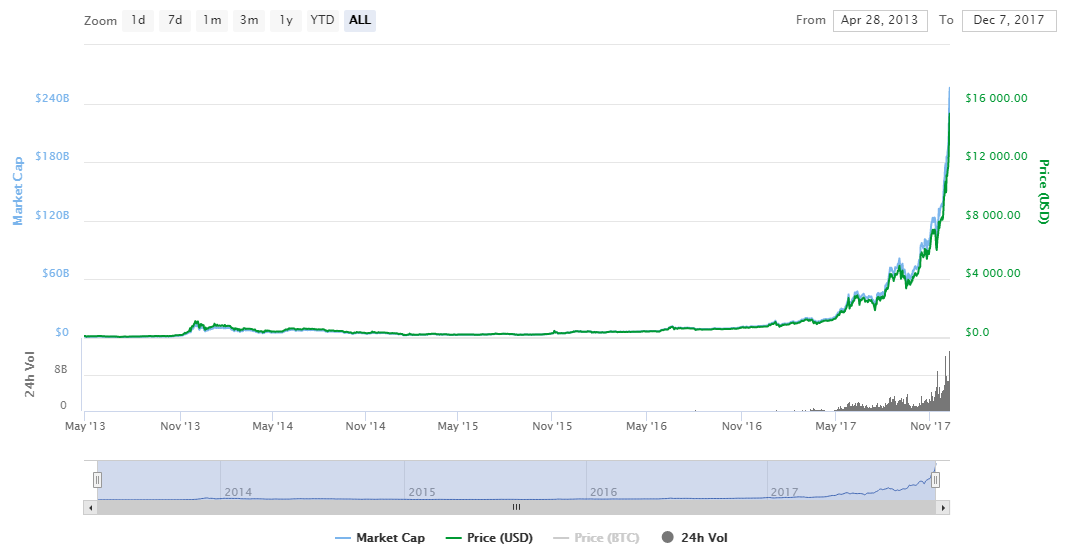1083x555 pixels.
Task: Select the 1y zoom range
Action: tap(286, 20)
